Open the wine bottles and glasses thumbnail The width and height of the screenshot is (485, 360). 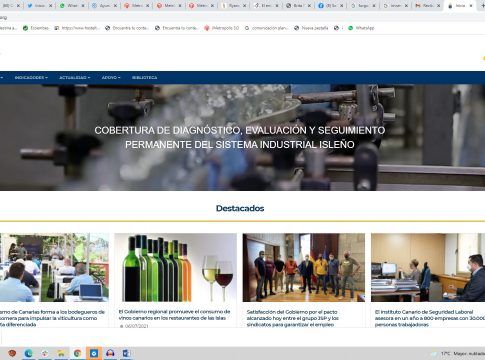[x=176, y=267]
